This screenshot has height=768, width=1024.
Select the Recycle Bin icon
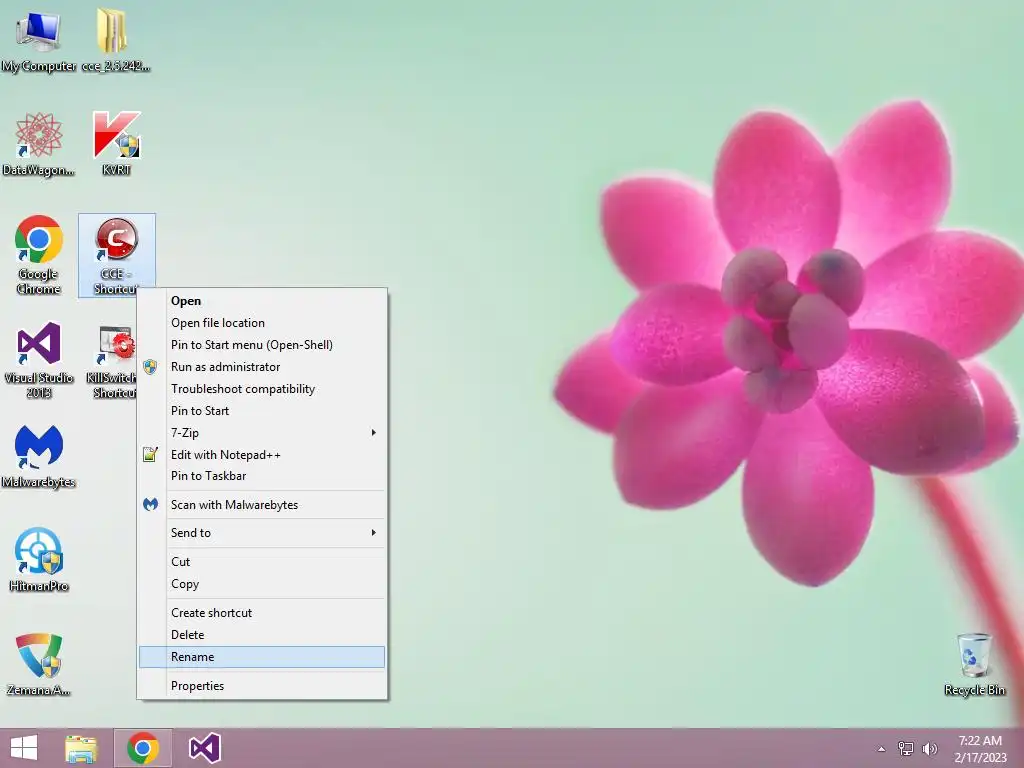(x=974, y=665)
